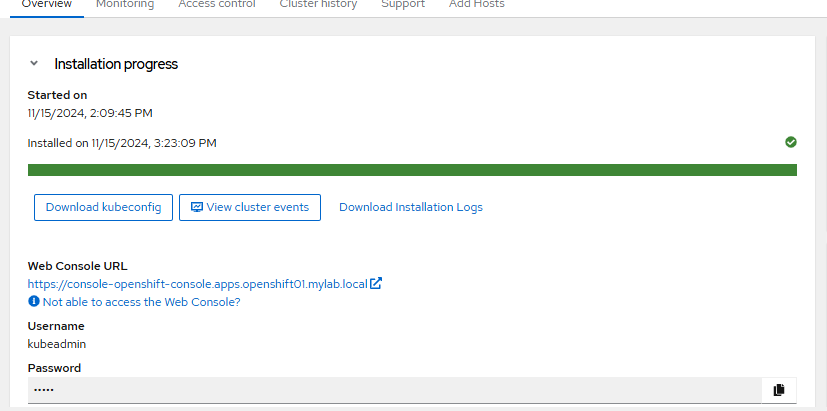Go to the Access control tab

click(216, 4)
